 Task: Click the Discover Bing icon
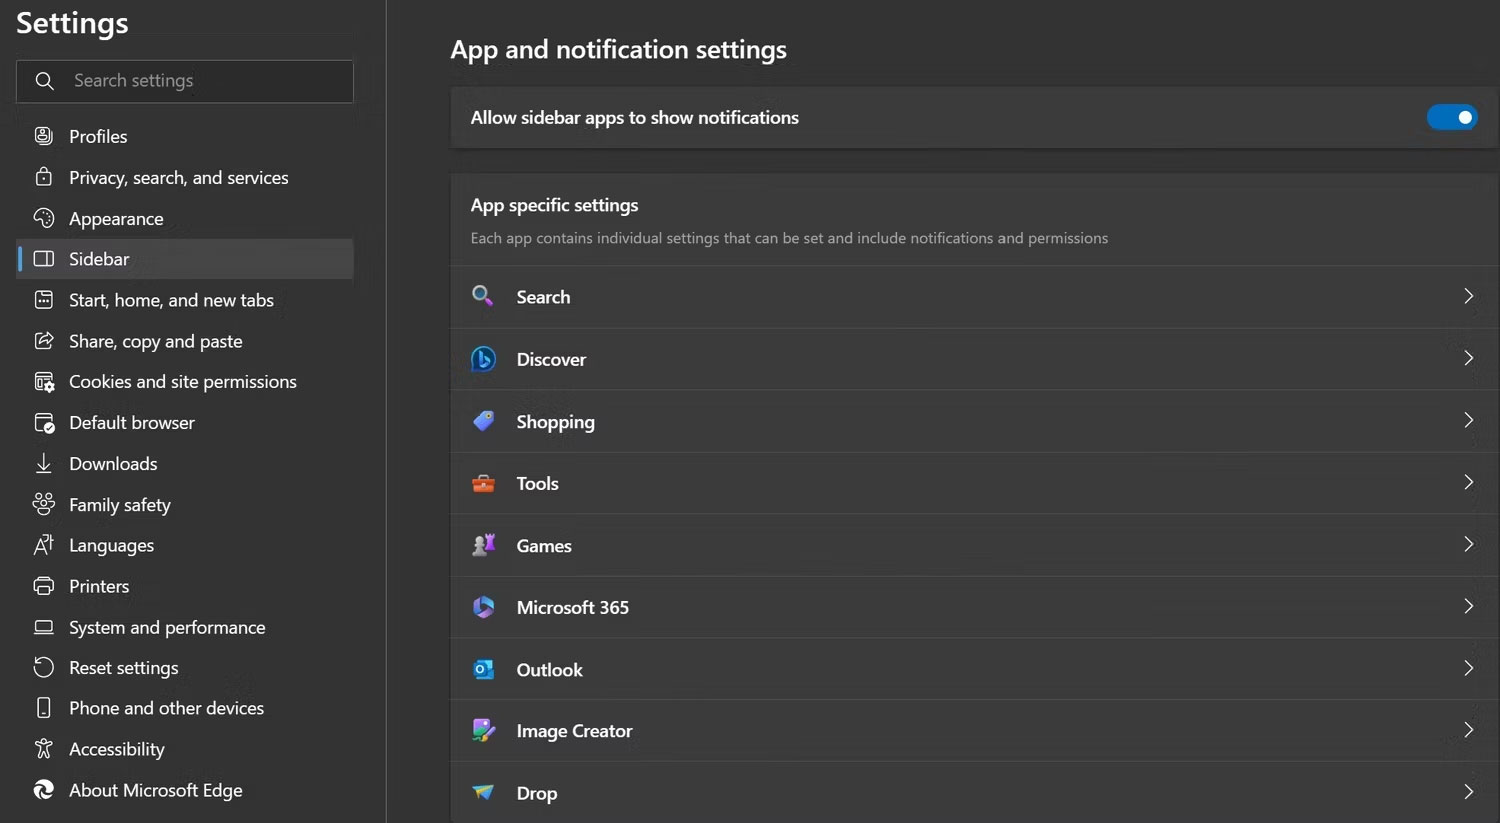(483, 359)
